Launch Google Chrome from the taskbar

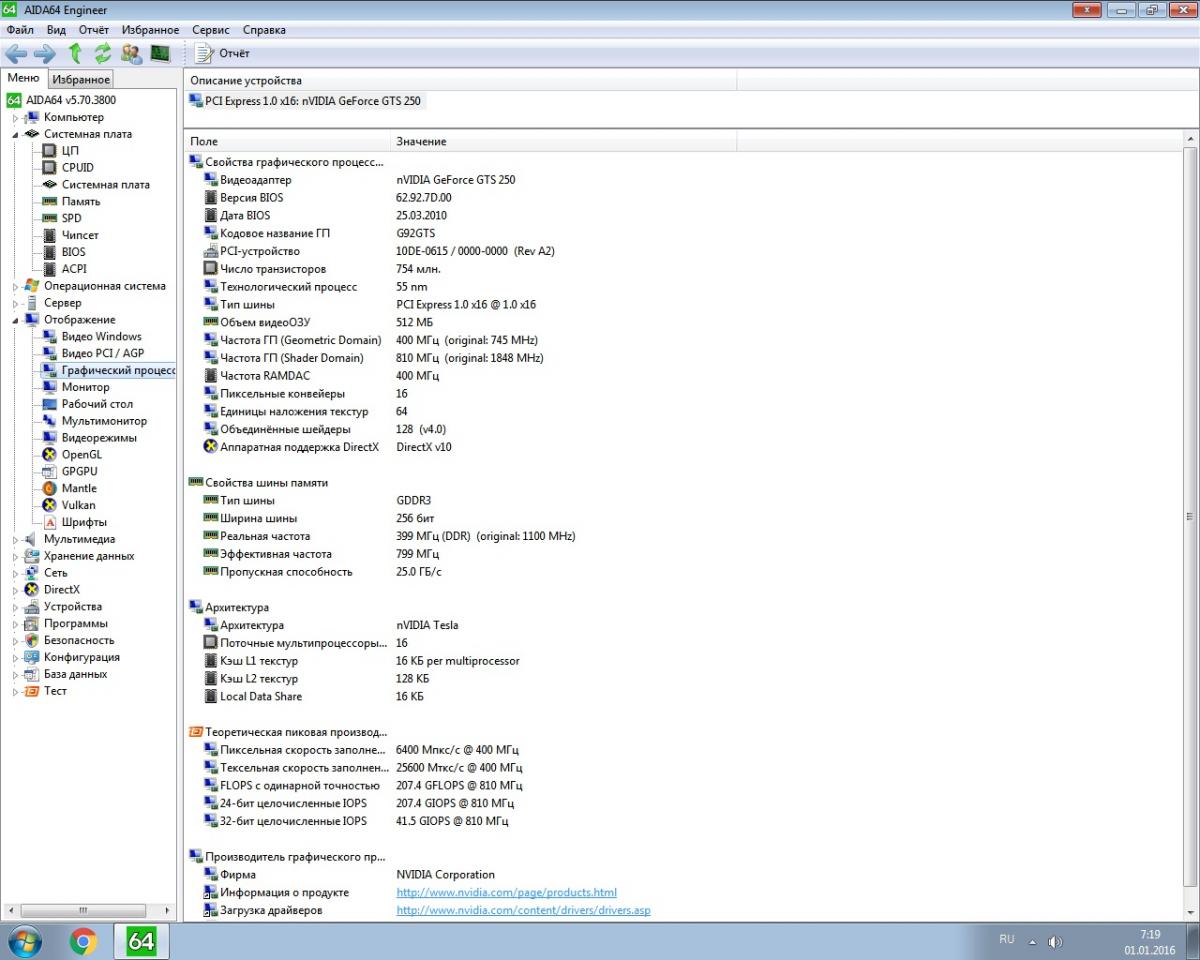(x=83, y=941)
